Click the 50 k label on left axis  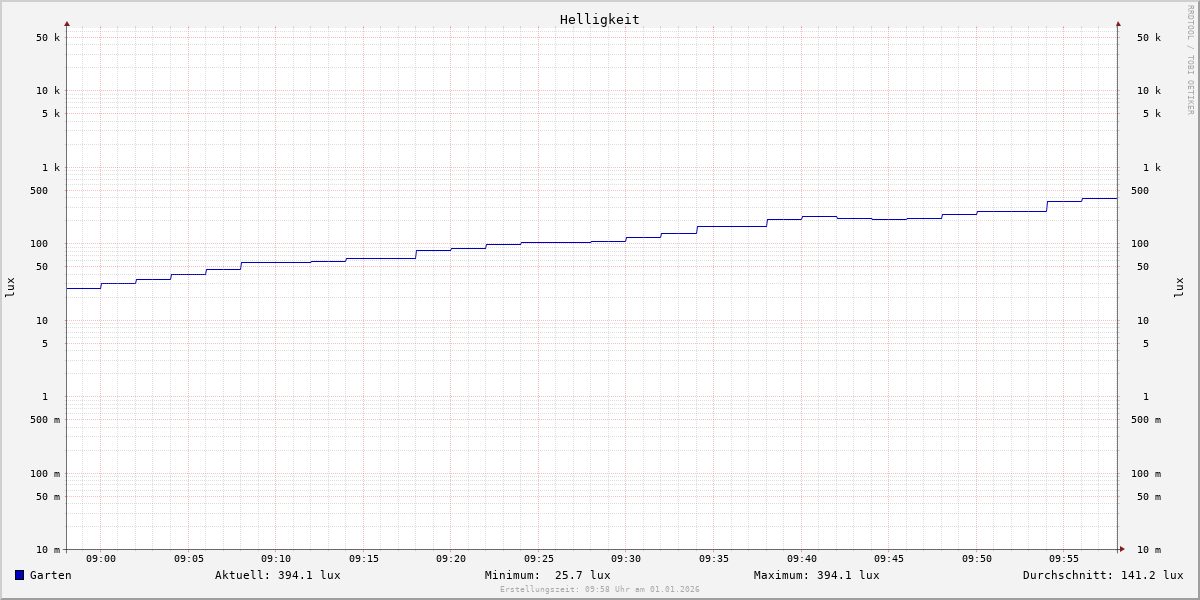point(48,38)
